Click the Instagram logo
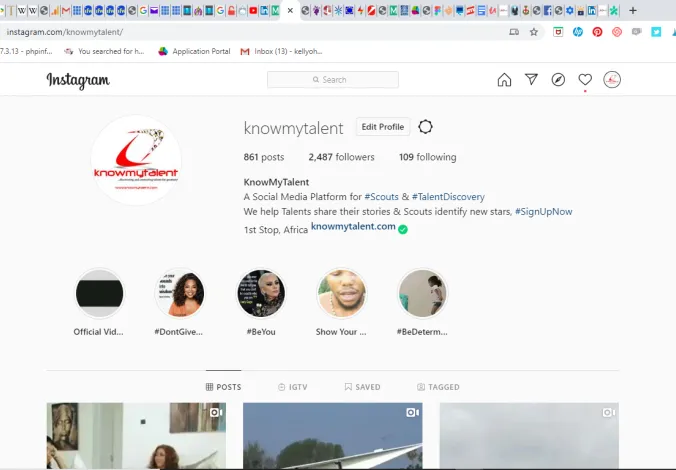 click(x=78, y=80)
